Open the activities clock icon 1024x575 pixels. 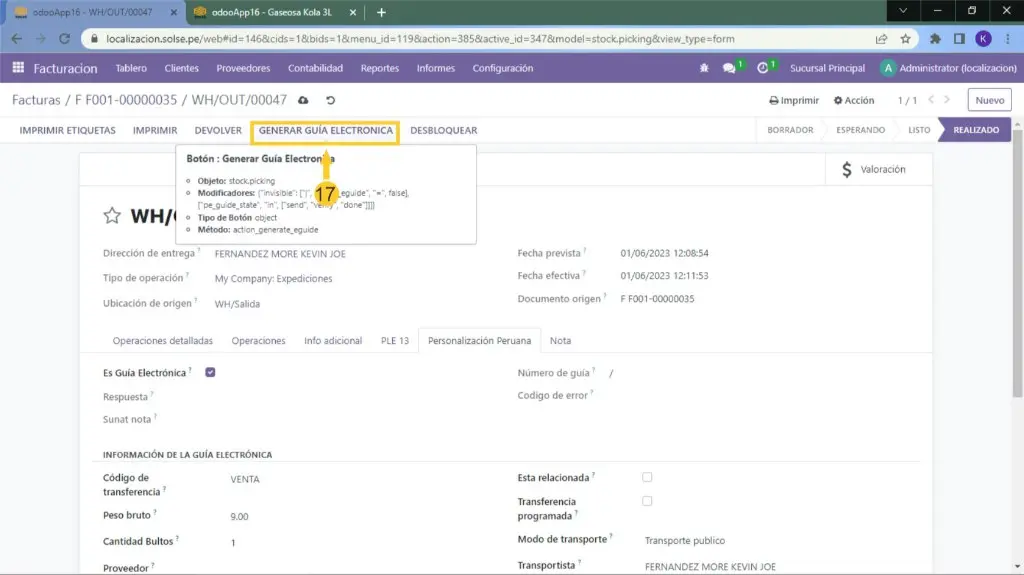[x=763, y=68]
